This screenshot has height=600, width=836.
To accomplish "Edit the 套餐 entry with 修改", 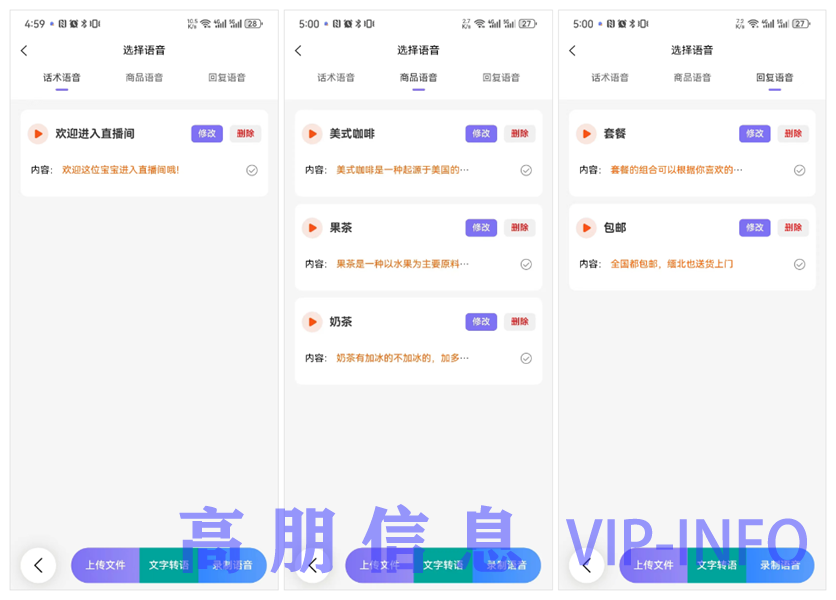I will click(755, 134).
